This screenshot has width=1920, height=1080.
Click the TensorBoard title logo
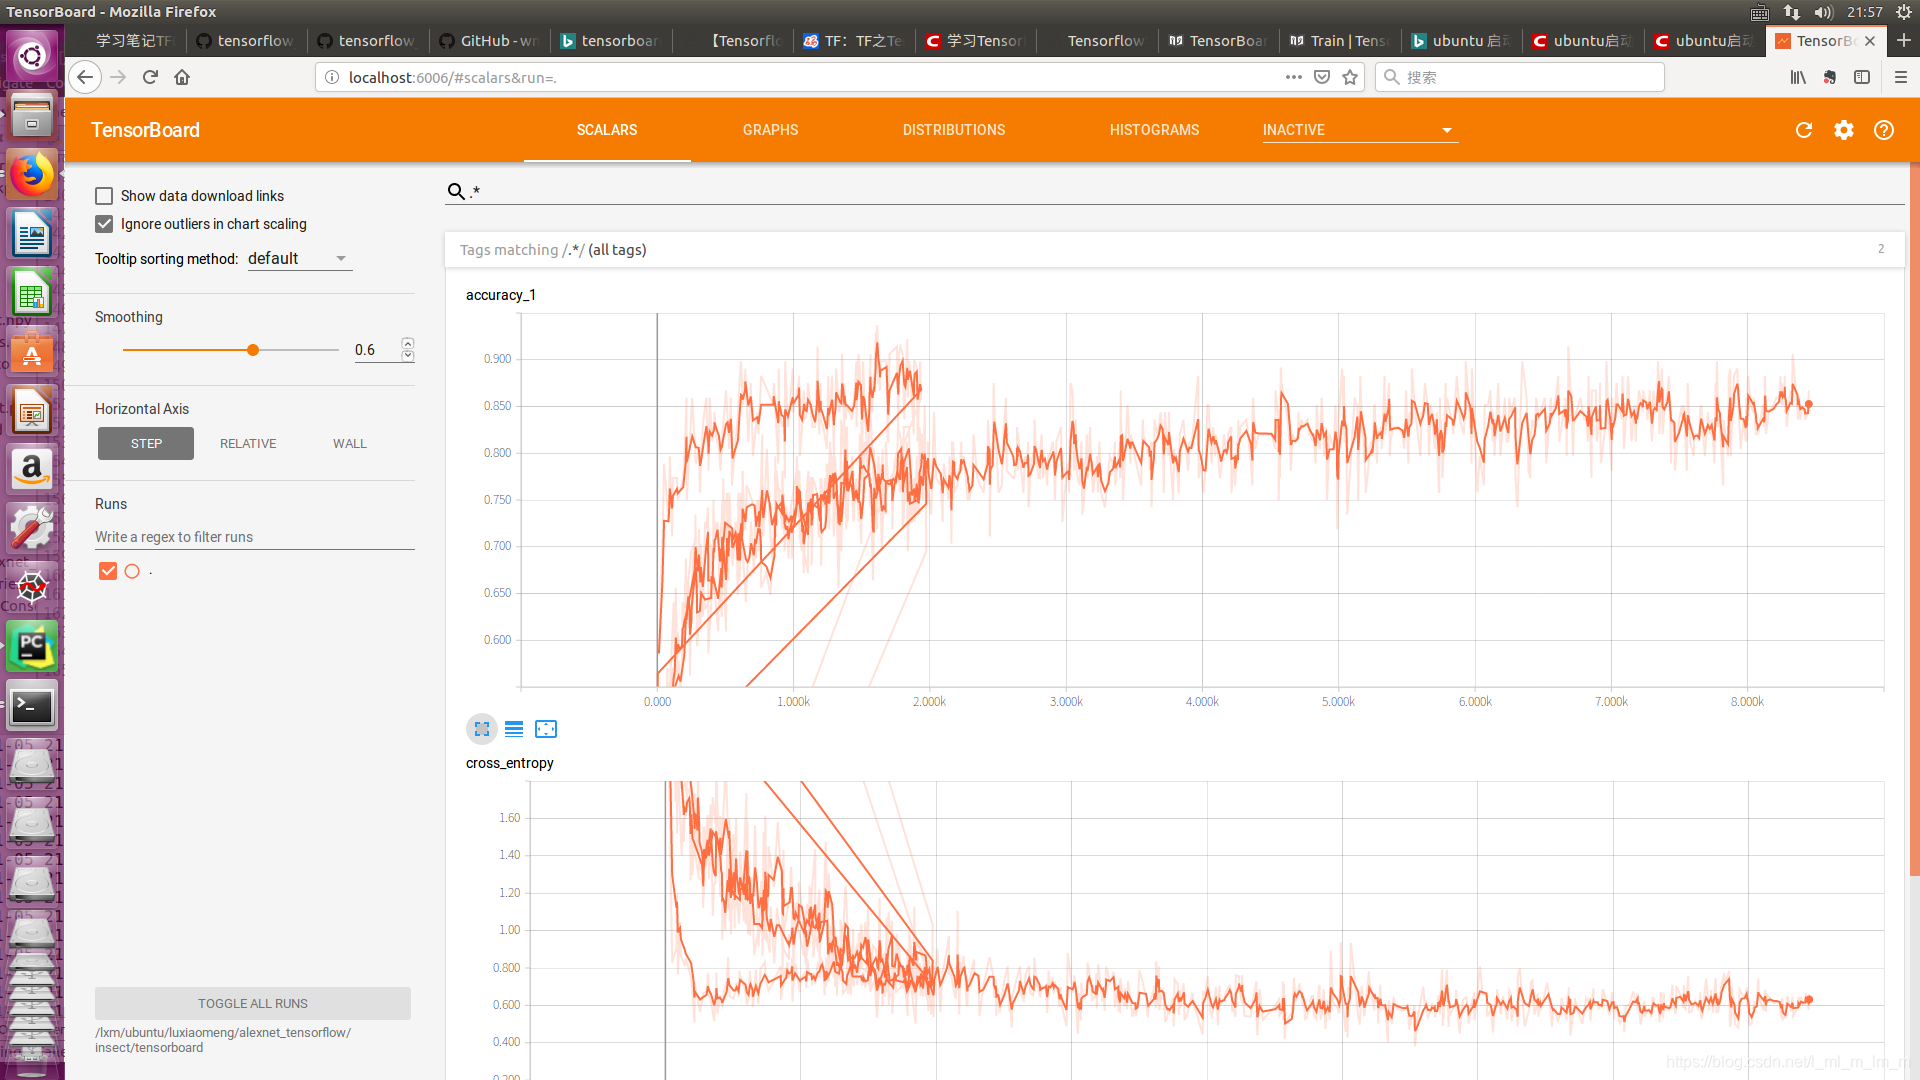click(145, 130)
